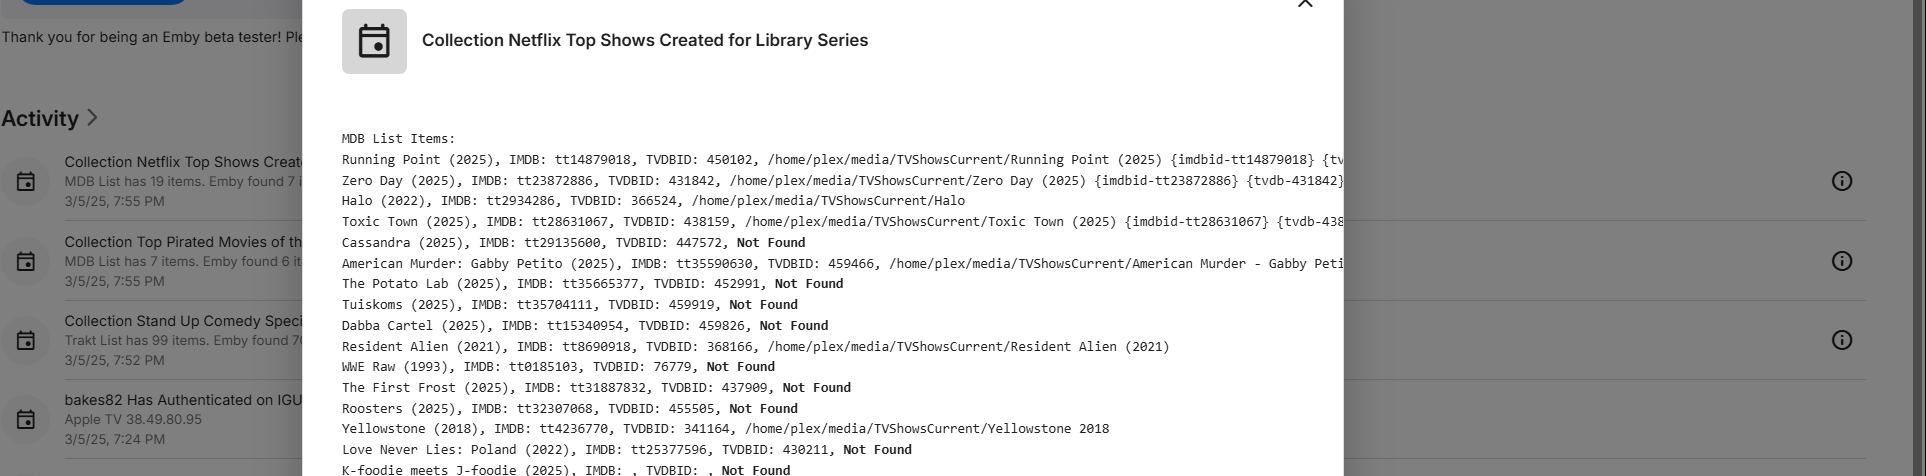1926x476 pixels.
Task: Click calendar icon beside bakes82 authentication entry
Action: [x=26, y=419]
